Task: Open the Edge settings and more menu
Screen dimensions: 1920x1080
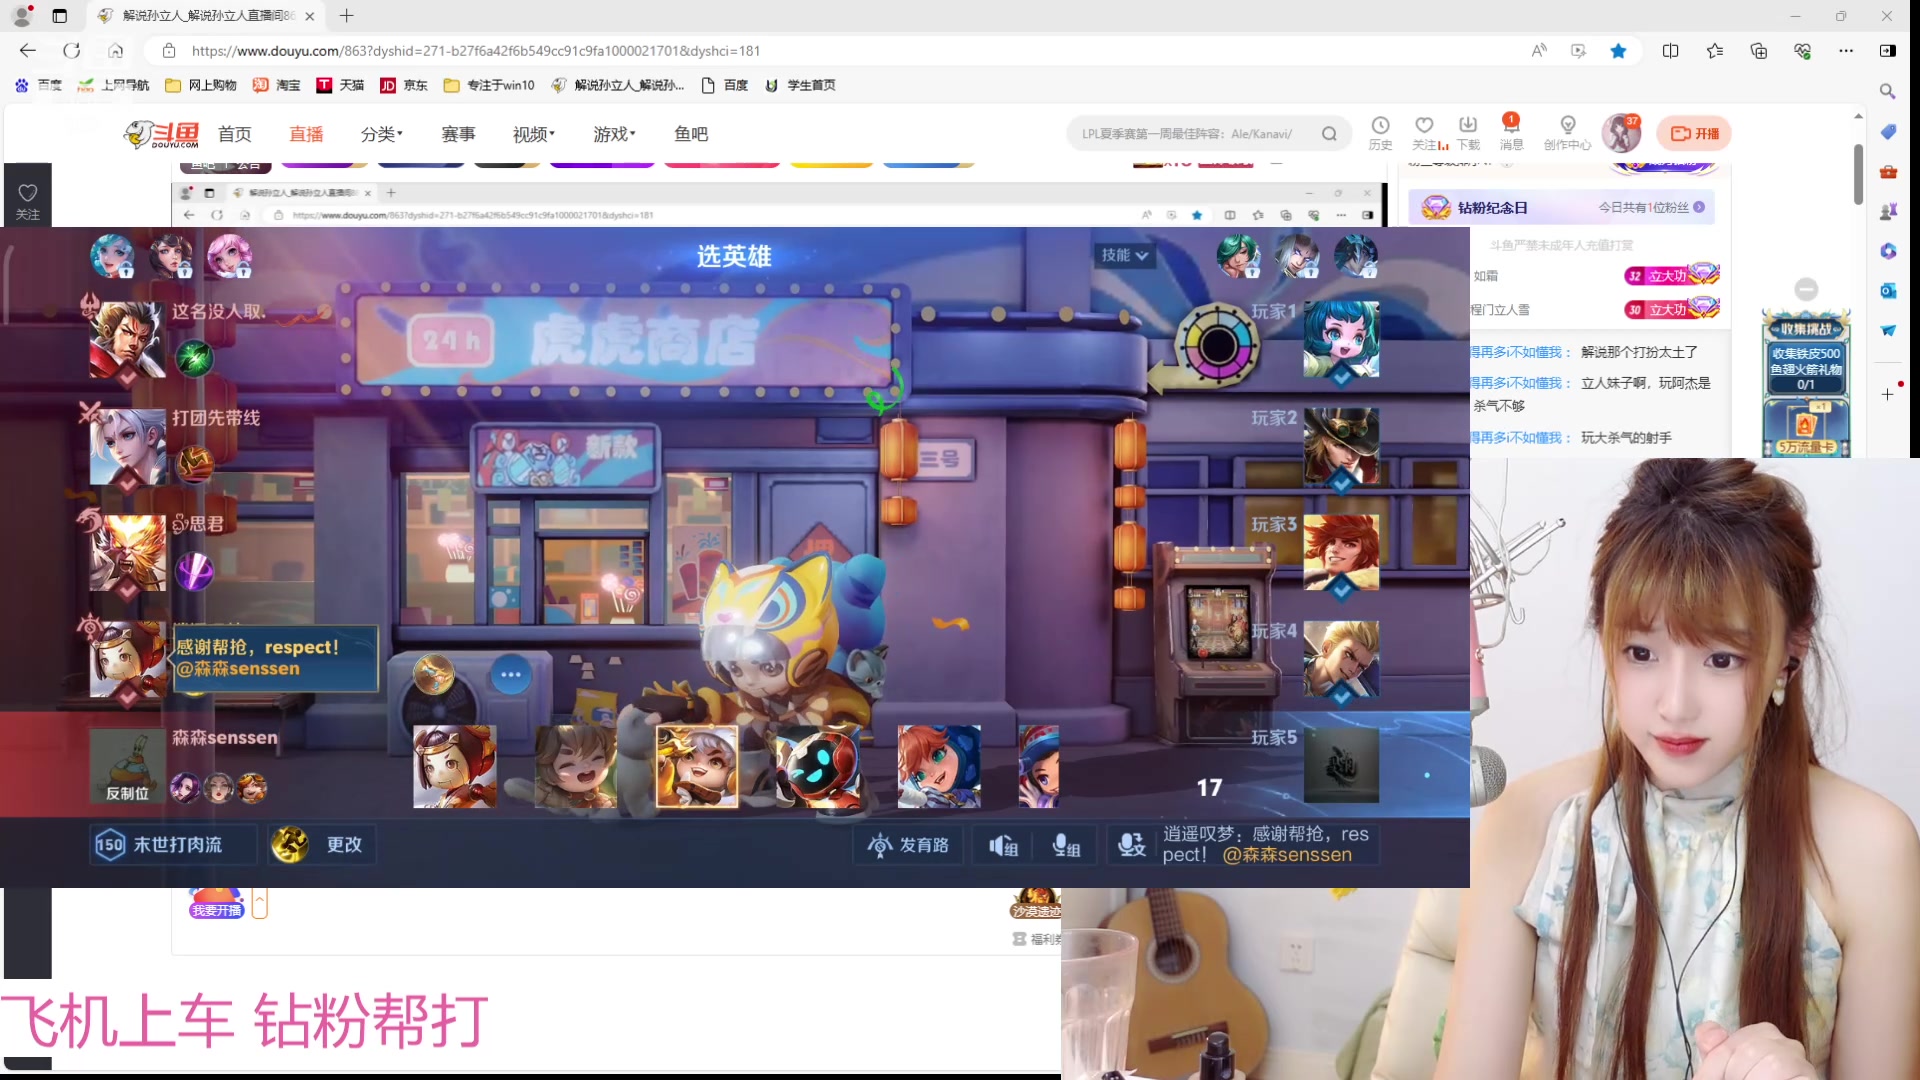Action: point(1846,51)
